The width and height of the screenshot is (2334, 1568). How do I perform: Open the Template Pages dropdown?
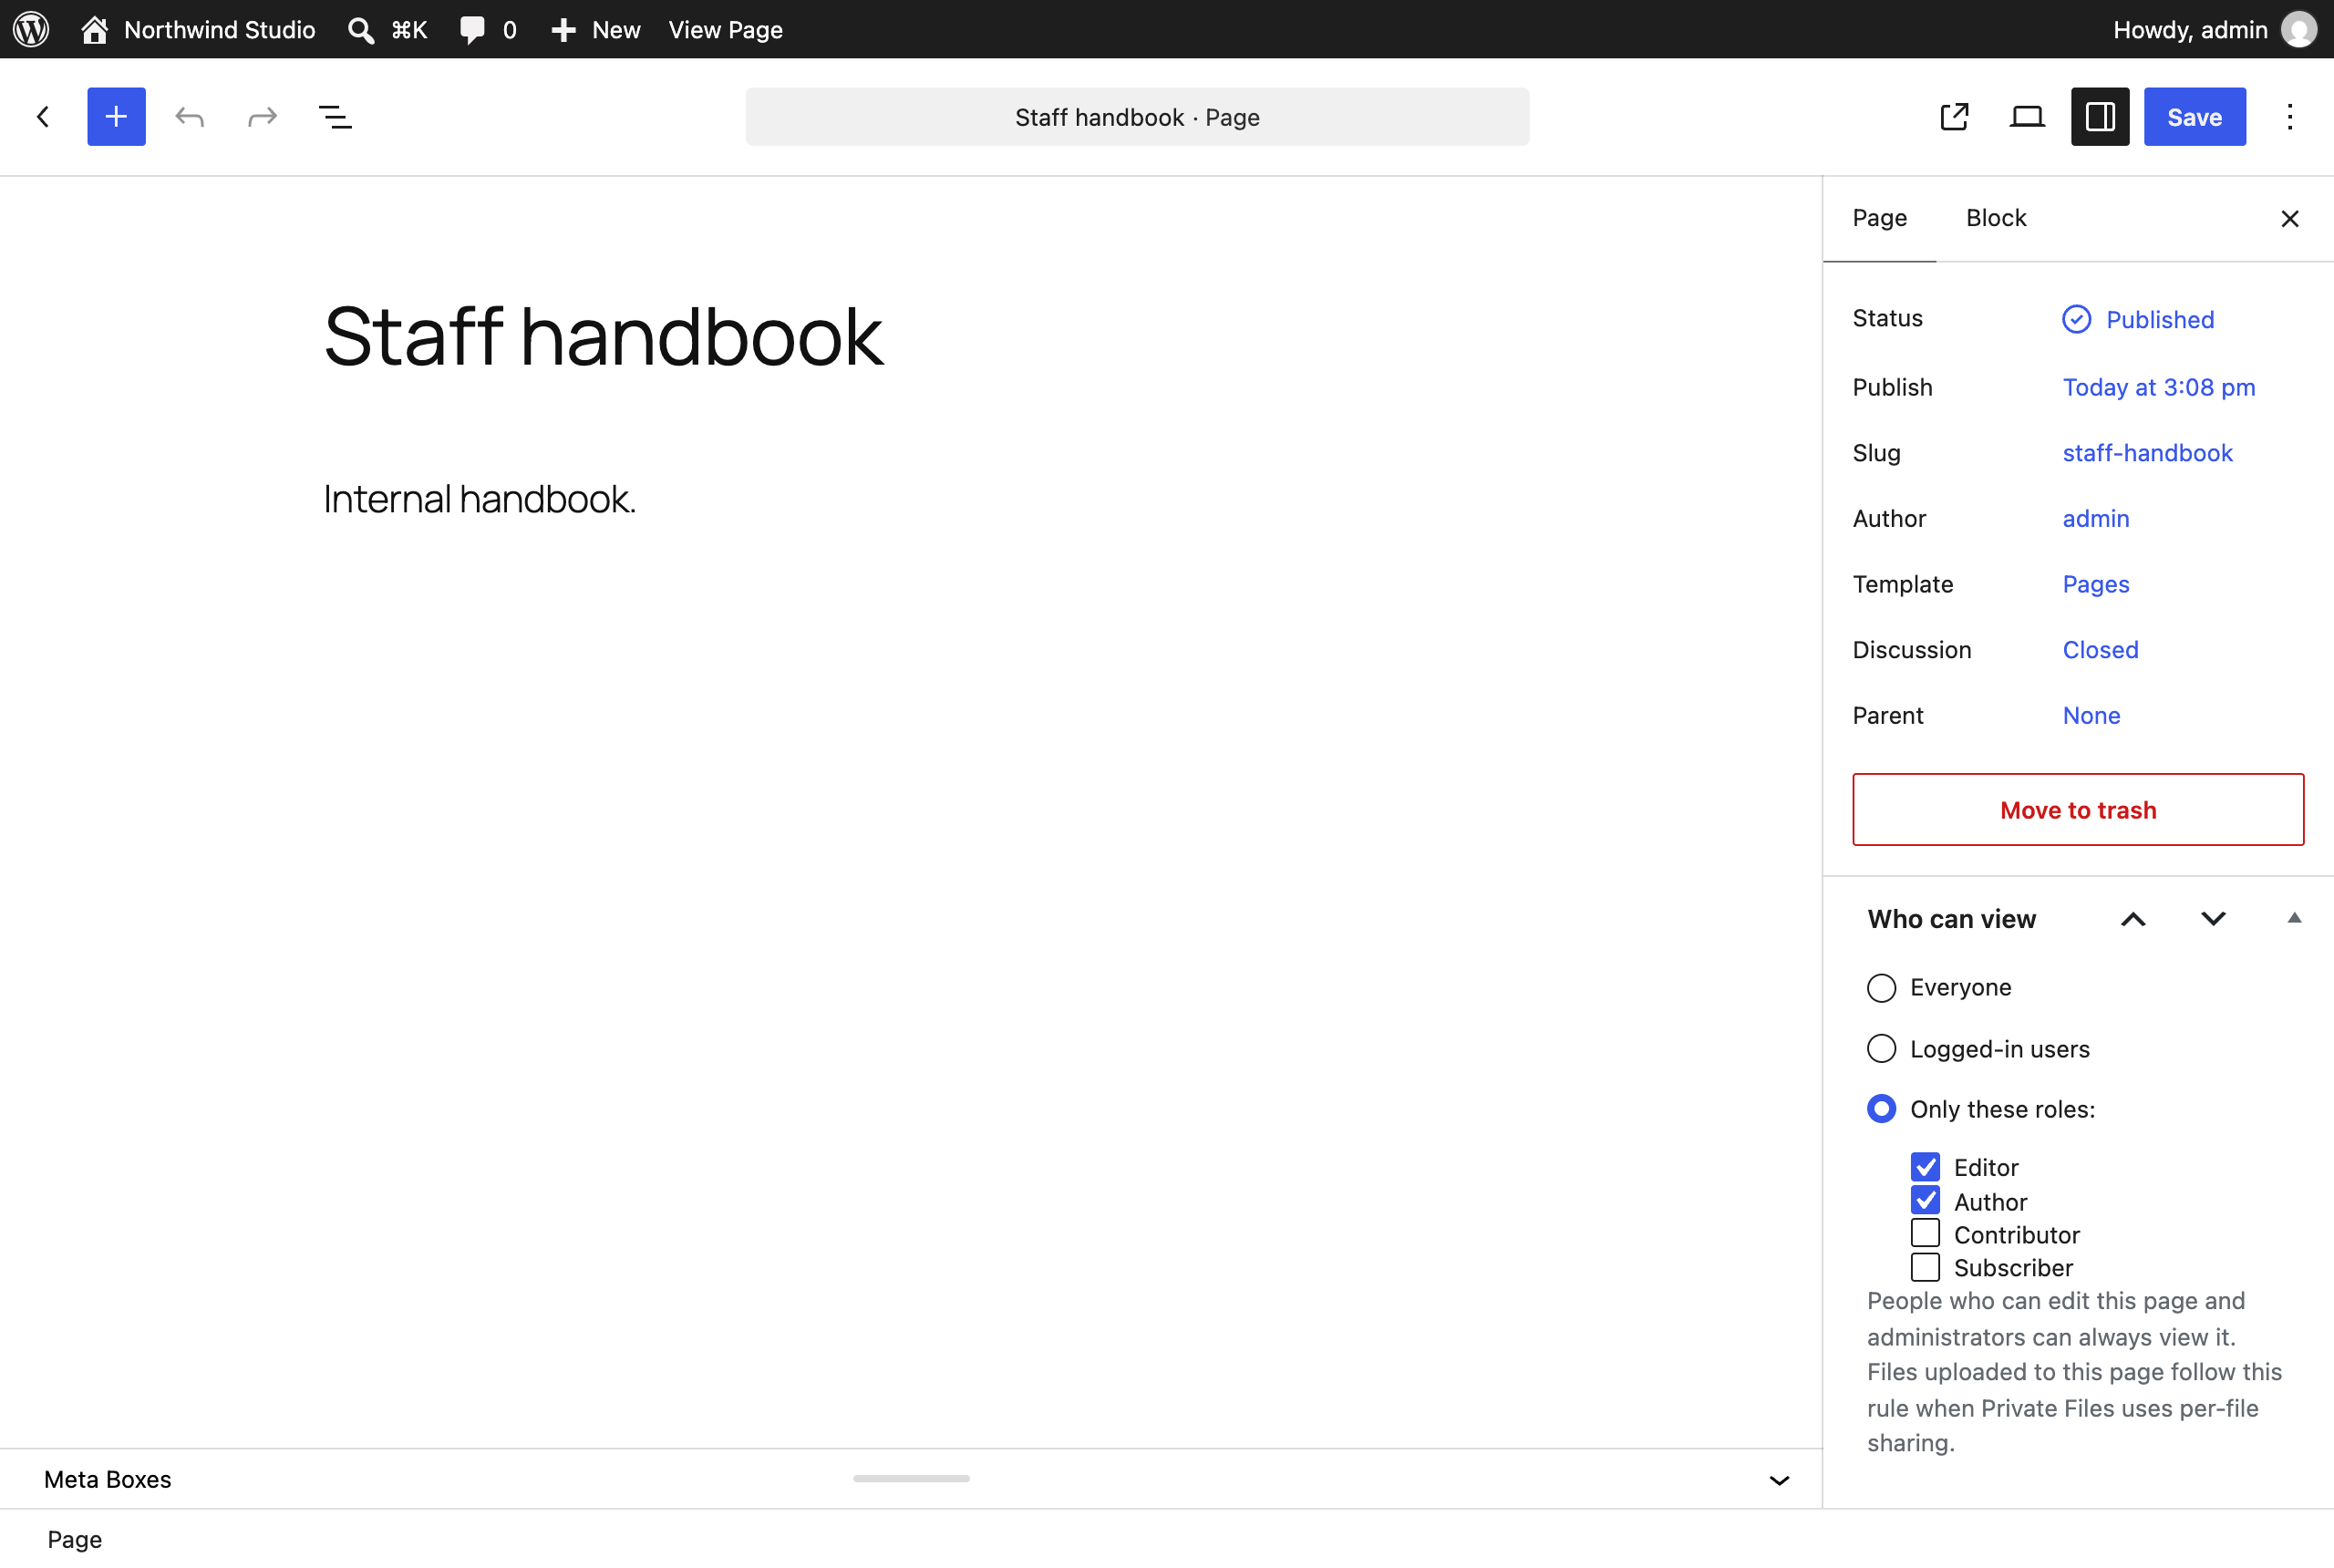[x=2095, y=584]
